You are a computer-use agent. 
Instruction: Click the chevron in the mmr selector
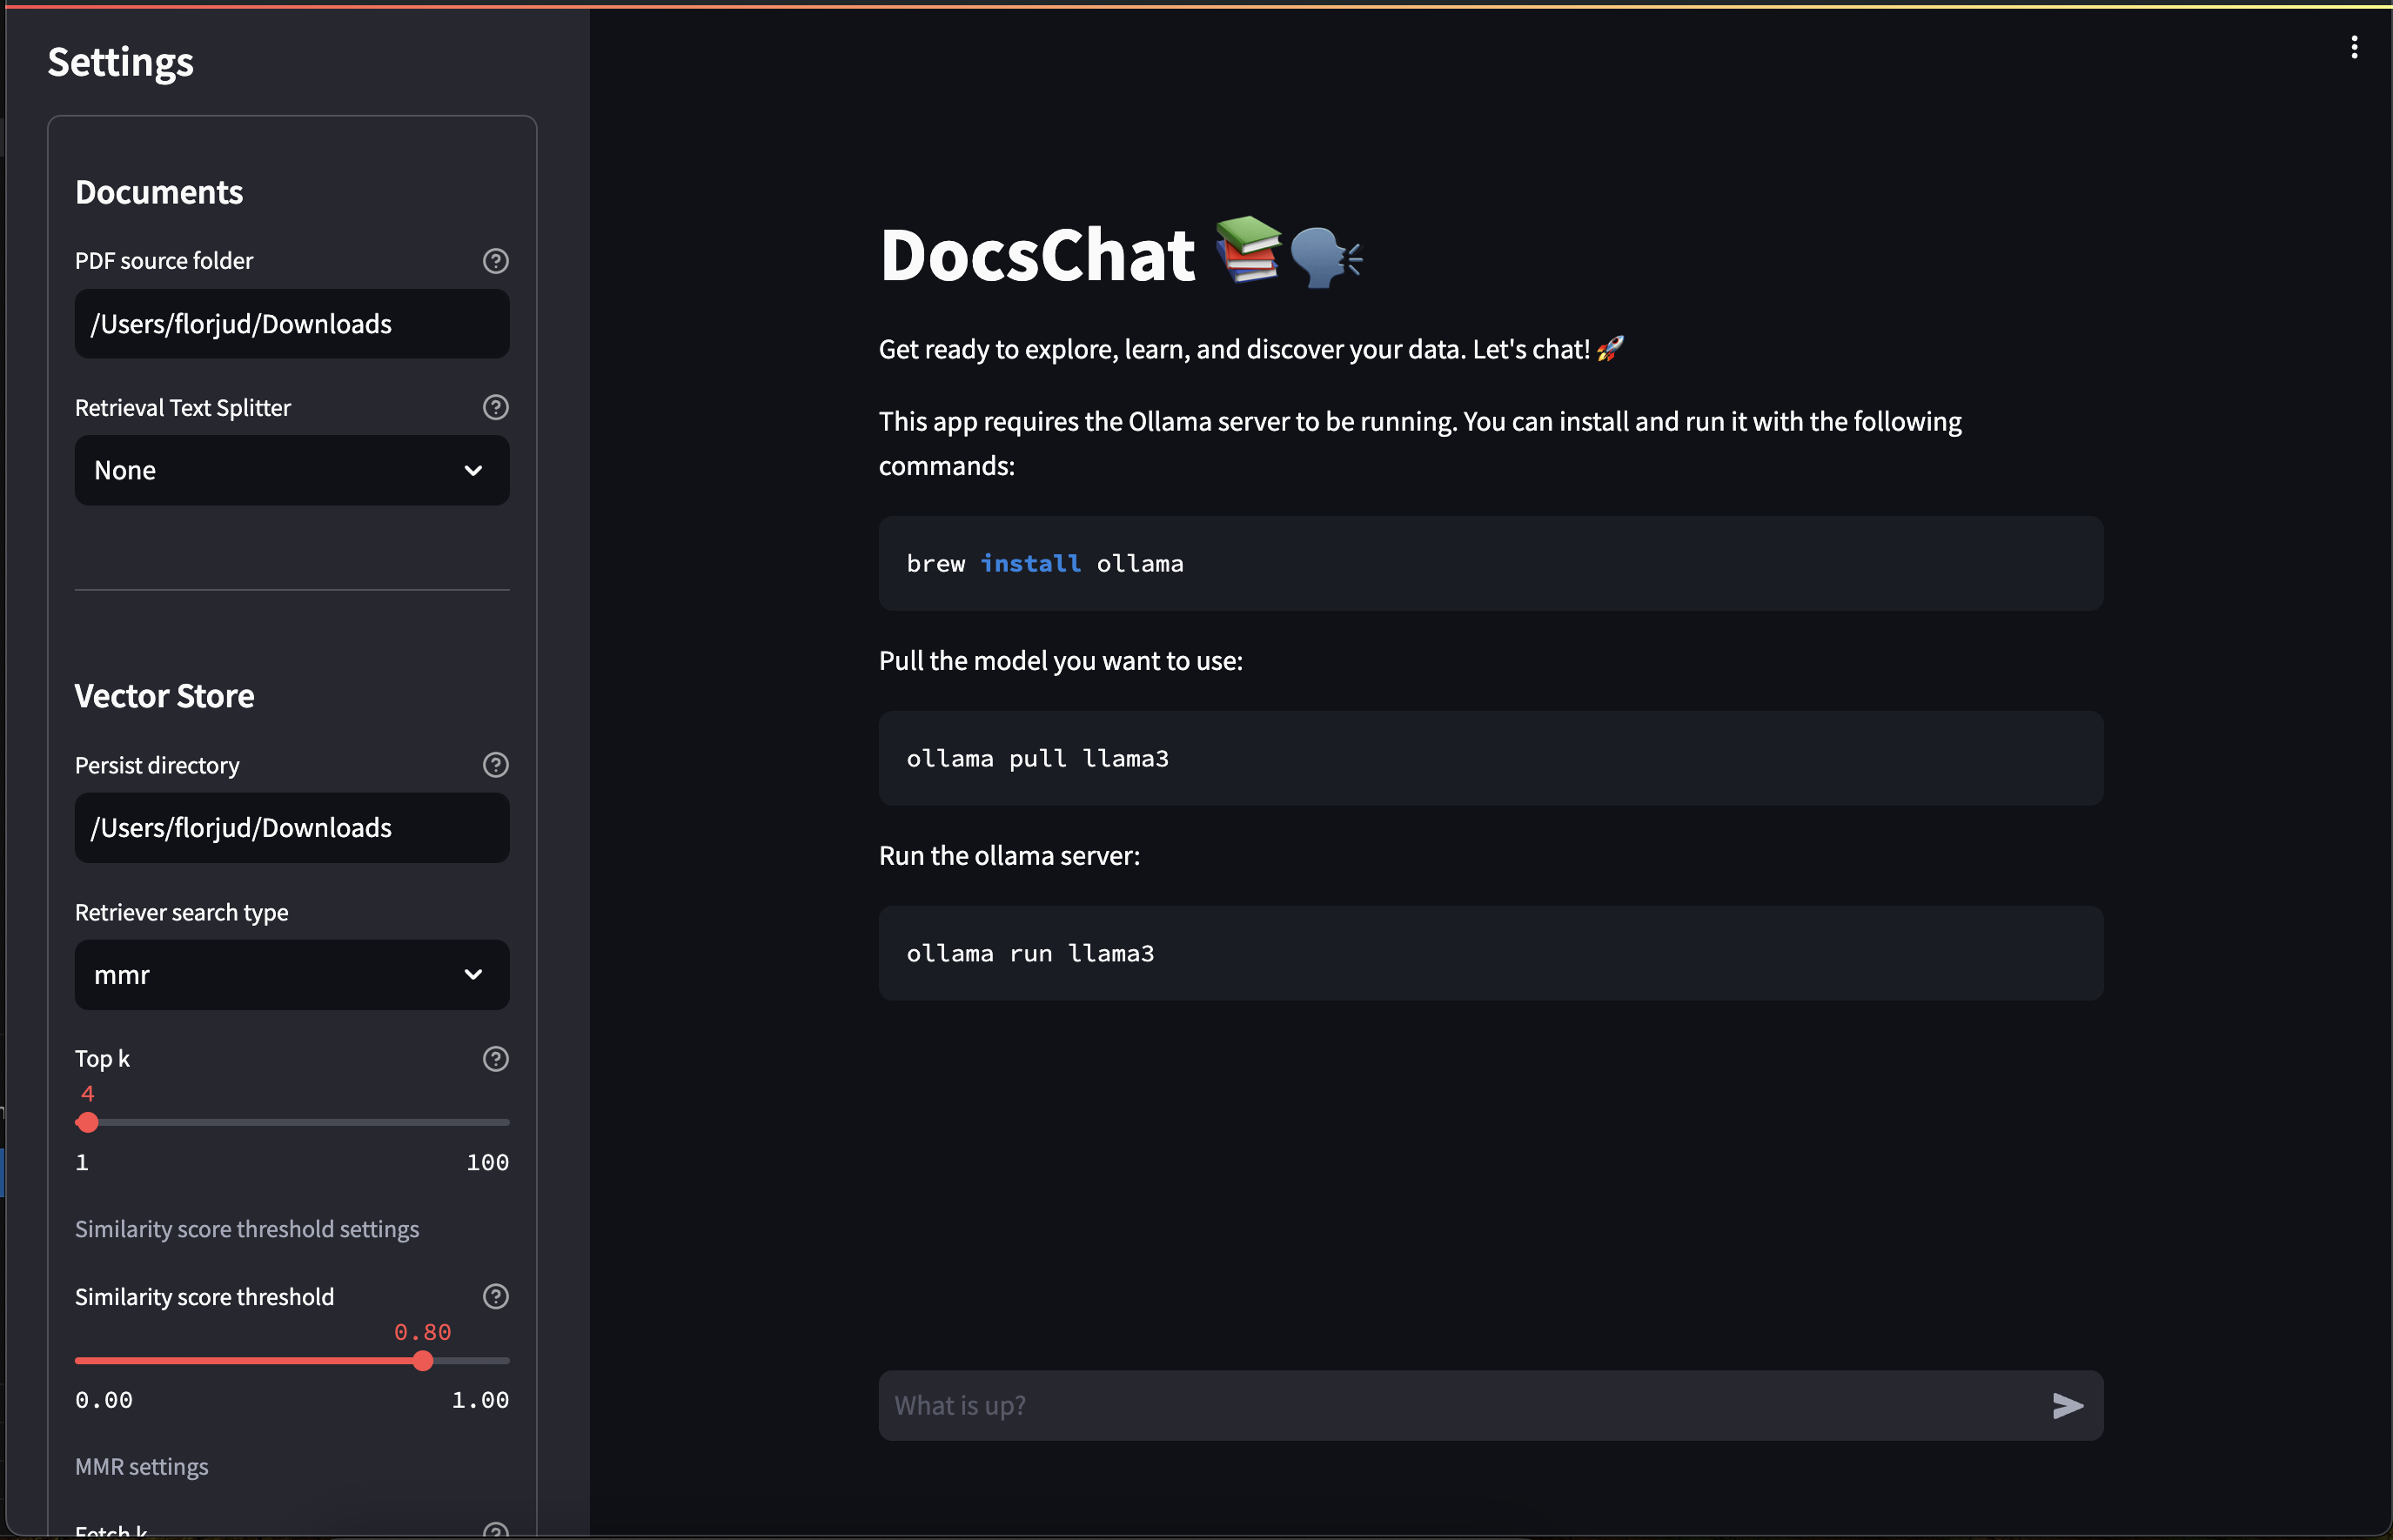[x=473, y=975]
